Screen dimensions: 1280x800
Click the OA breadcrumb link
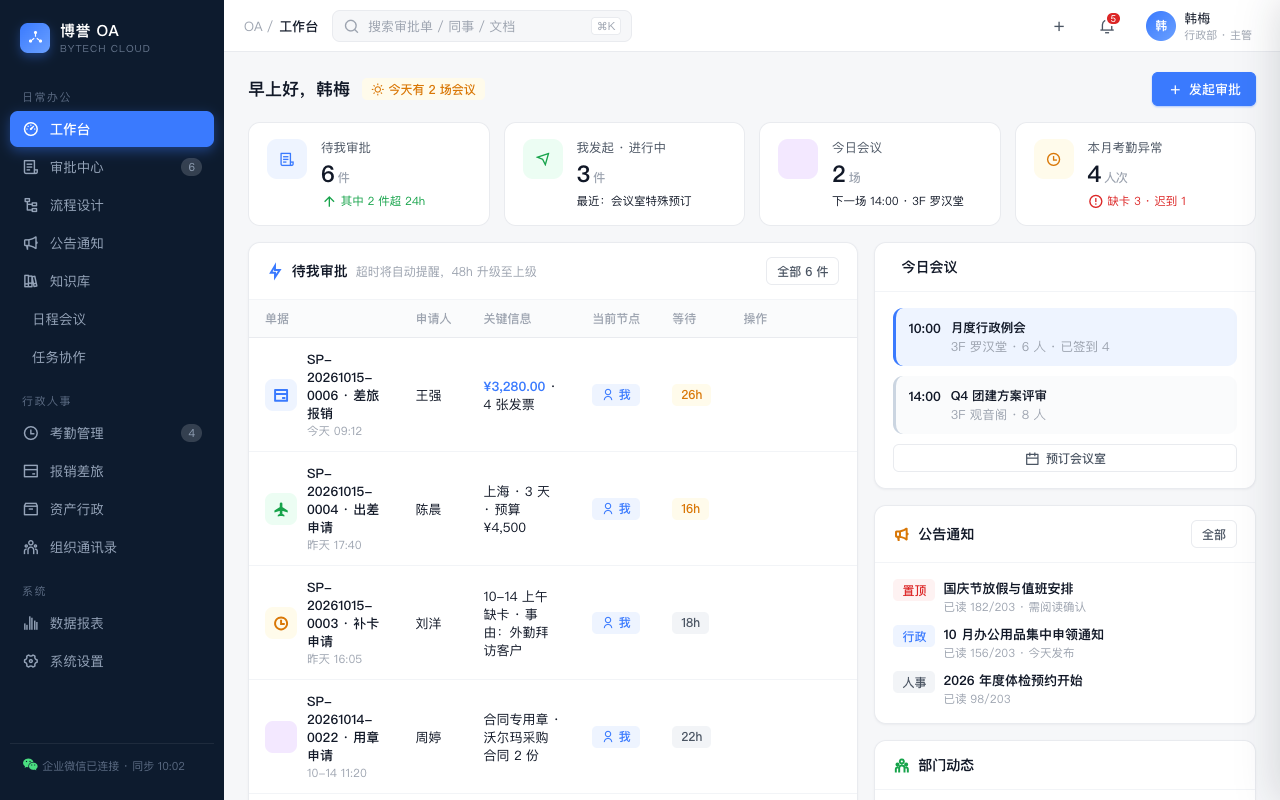(x=253, y=26)
